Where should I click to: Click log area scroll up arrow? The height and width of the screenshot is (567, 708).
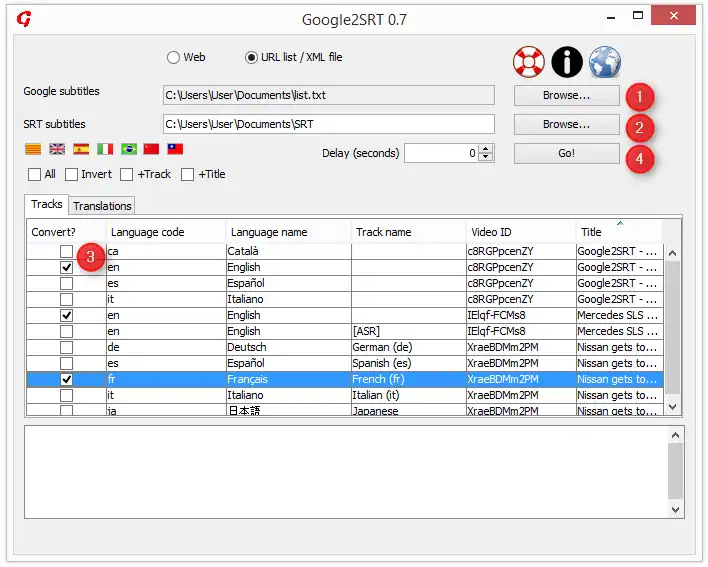point(675,435)
